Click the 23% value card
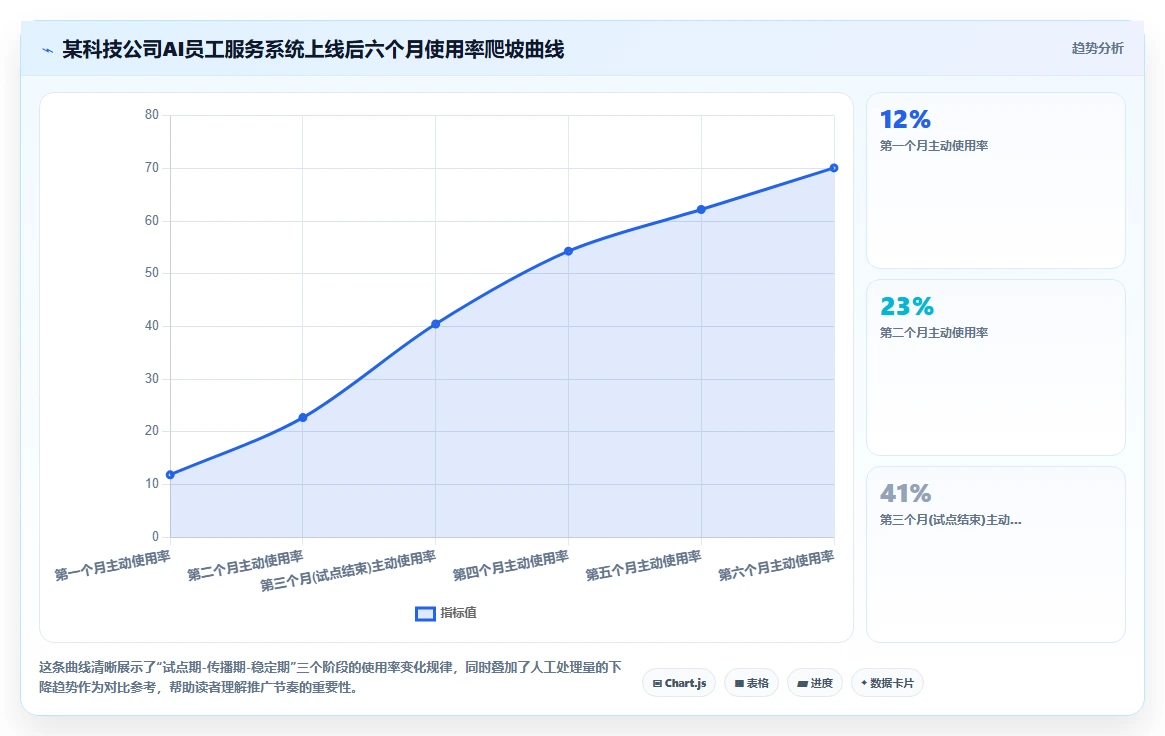Image resolution: width=1165 pixels, height=736 pixels. pyautogui.click(x=996, y=368)
